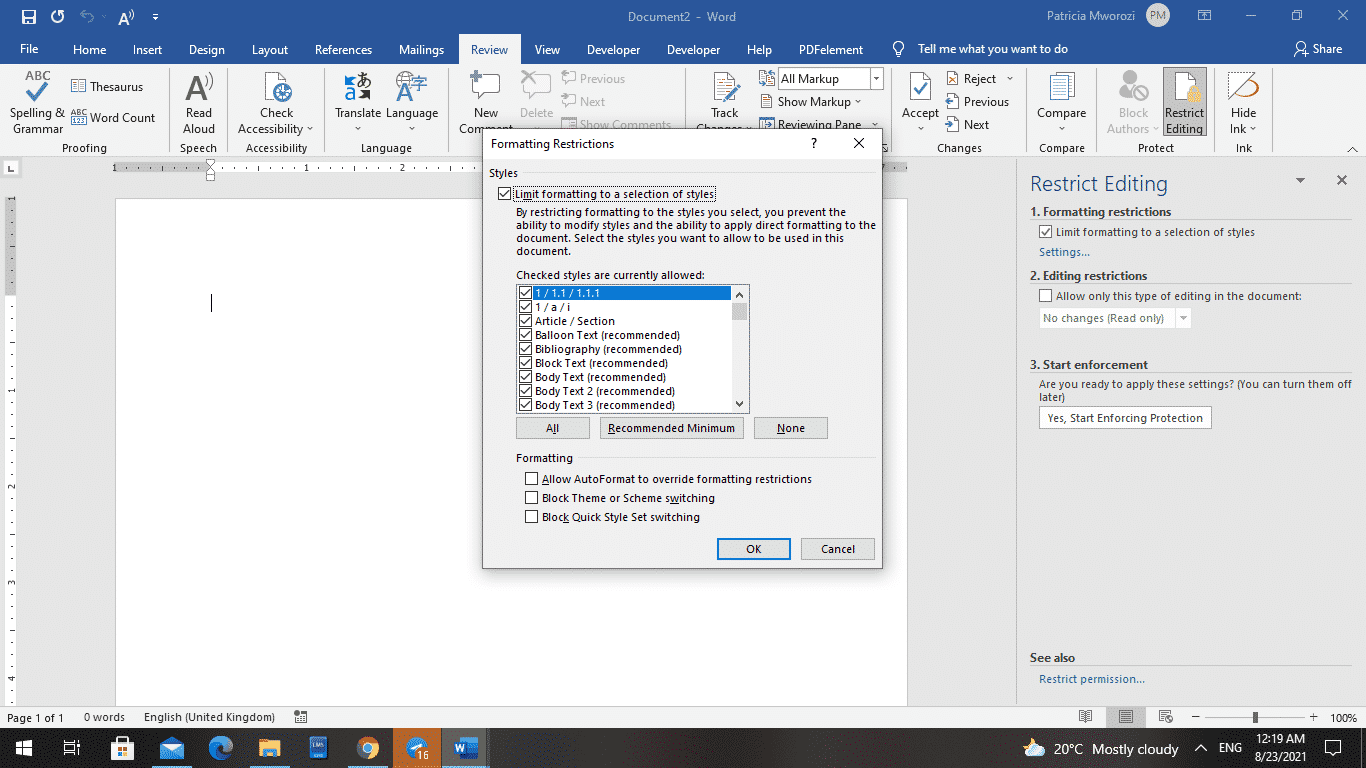Click Yes, Start Enforcing Protection
Image resolution: width=1366 pixels, height=768 pixels.
coord(1124,417)
